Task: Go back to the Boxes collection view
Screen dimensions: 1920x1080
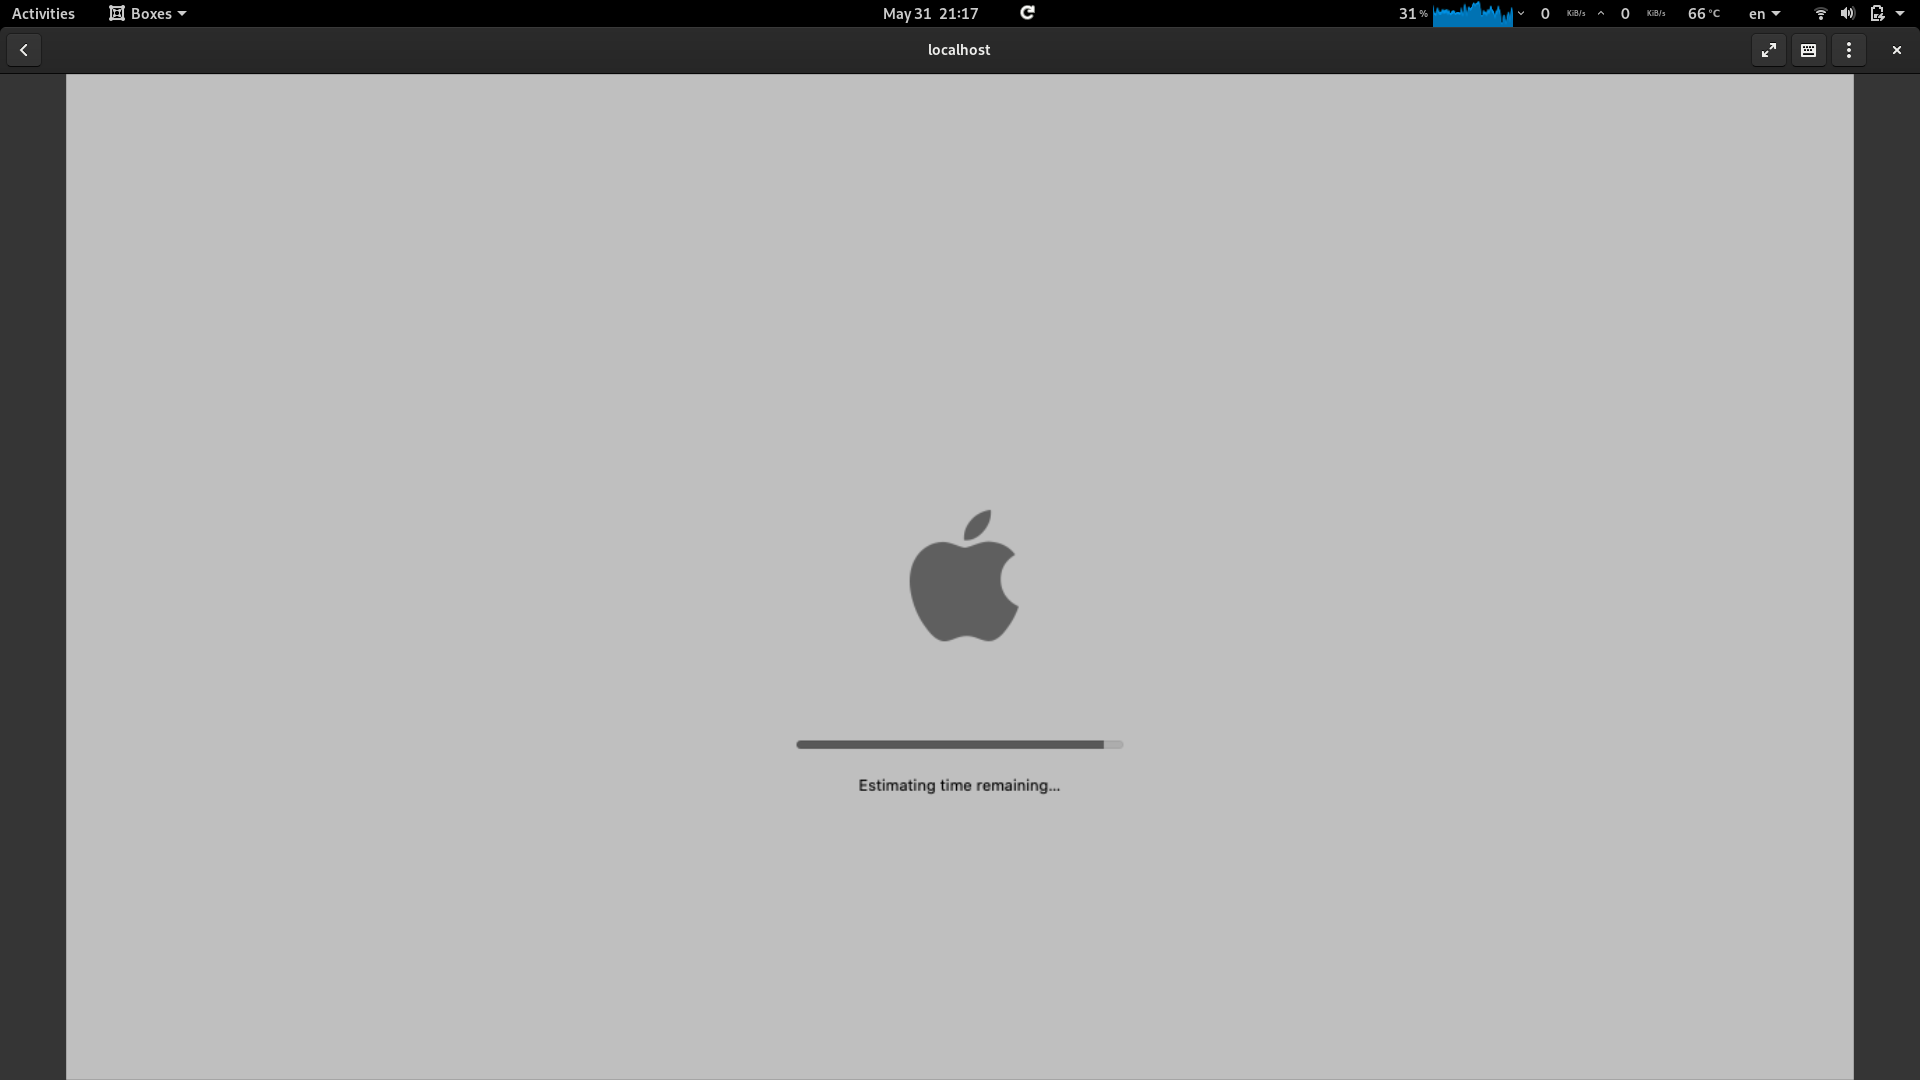Action: tap(22, 49)
